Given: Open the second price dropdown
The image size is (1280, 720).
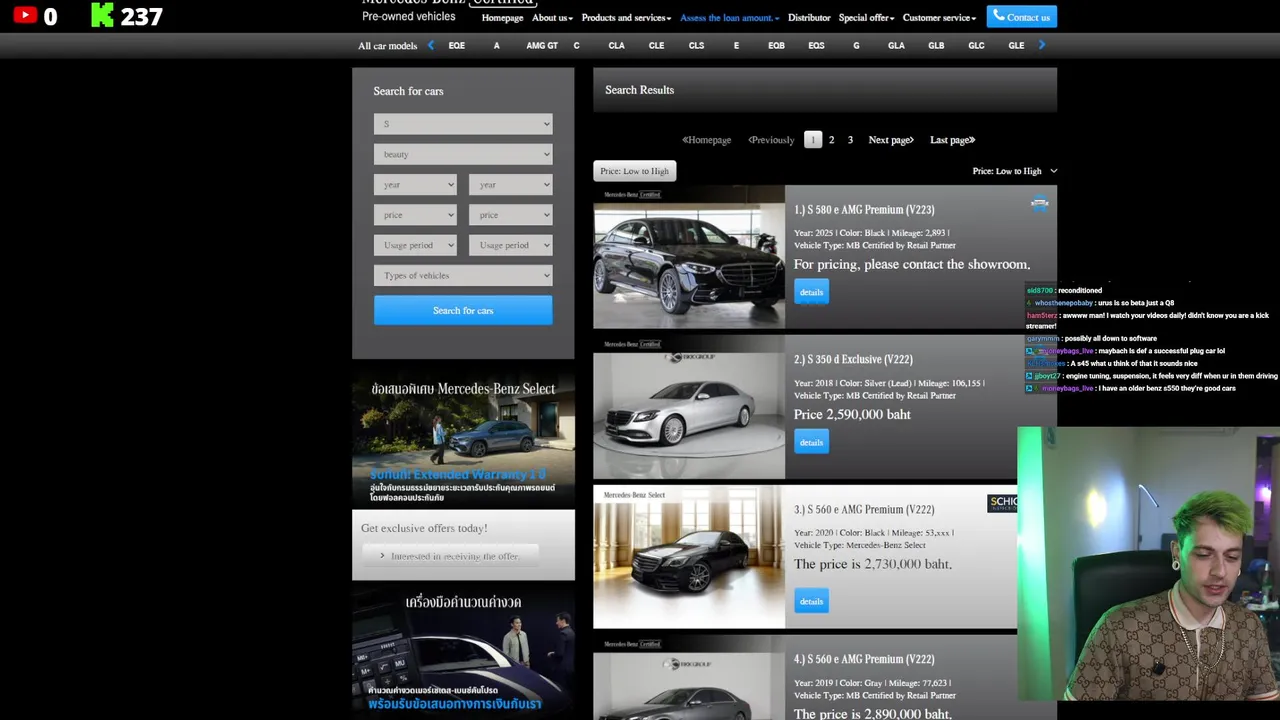Looking at the screenshot, I should pos(510,215).
